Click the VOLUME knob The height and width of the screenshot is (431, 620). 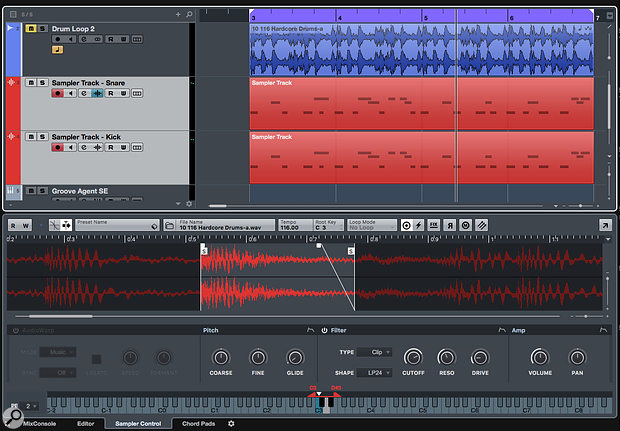[x=540, y=357]
